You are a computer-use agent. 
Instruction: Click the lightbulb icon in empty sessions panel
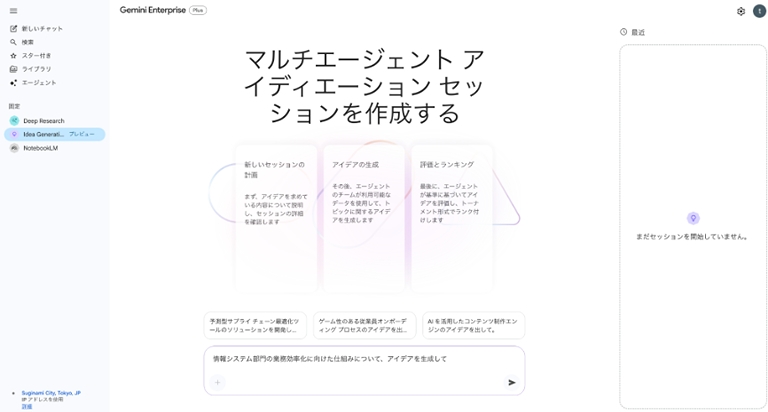click(693, 218)
